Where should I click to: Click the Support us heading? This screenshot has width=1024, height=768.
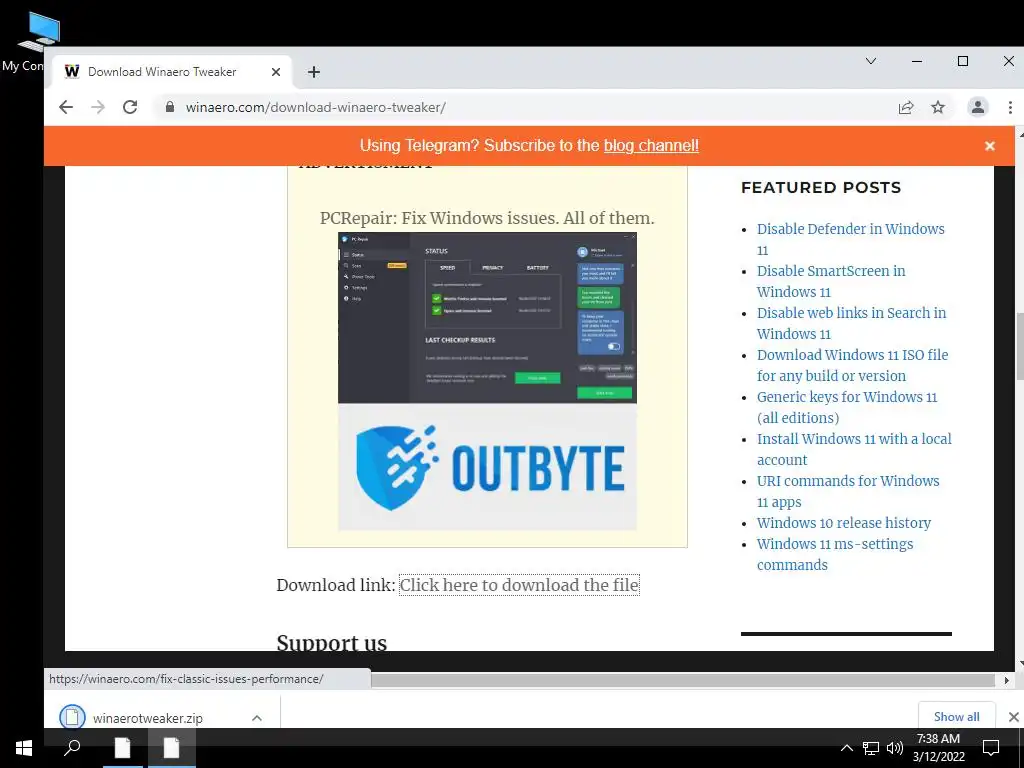[332, 642]
